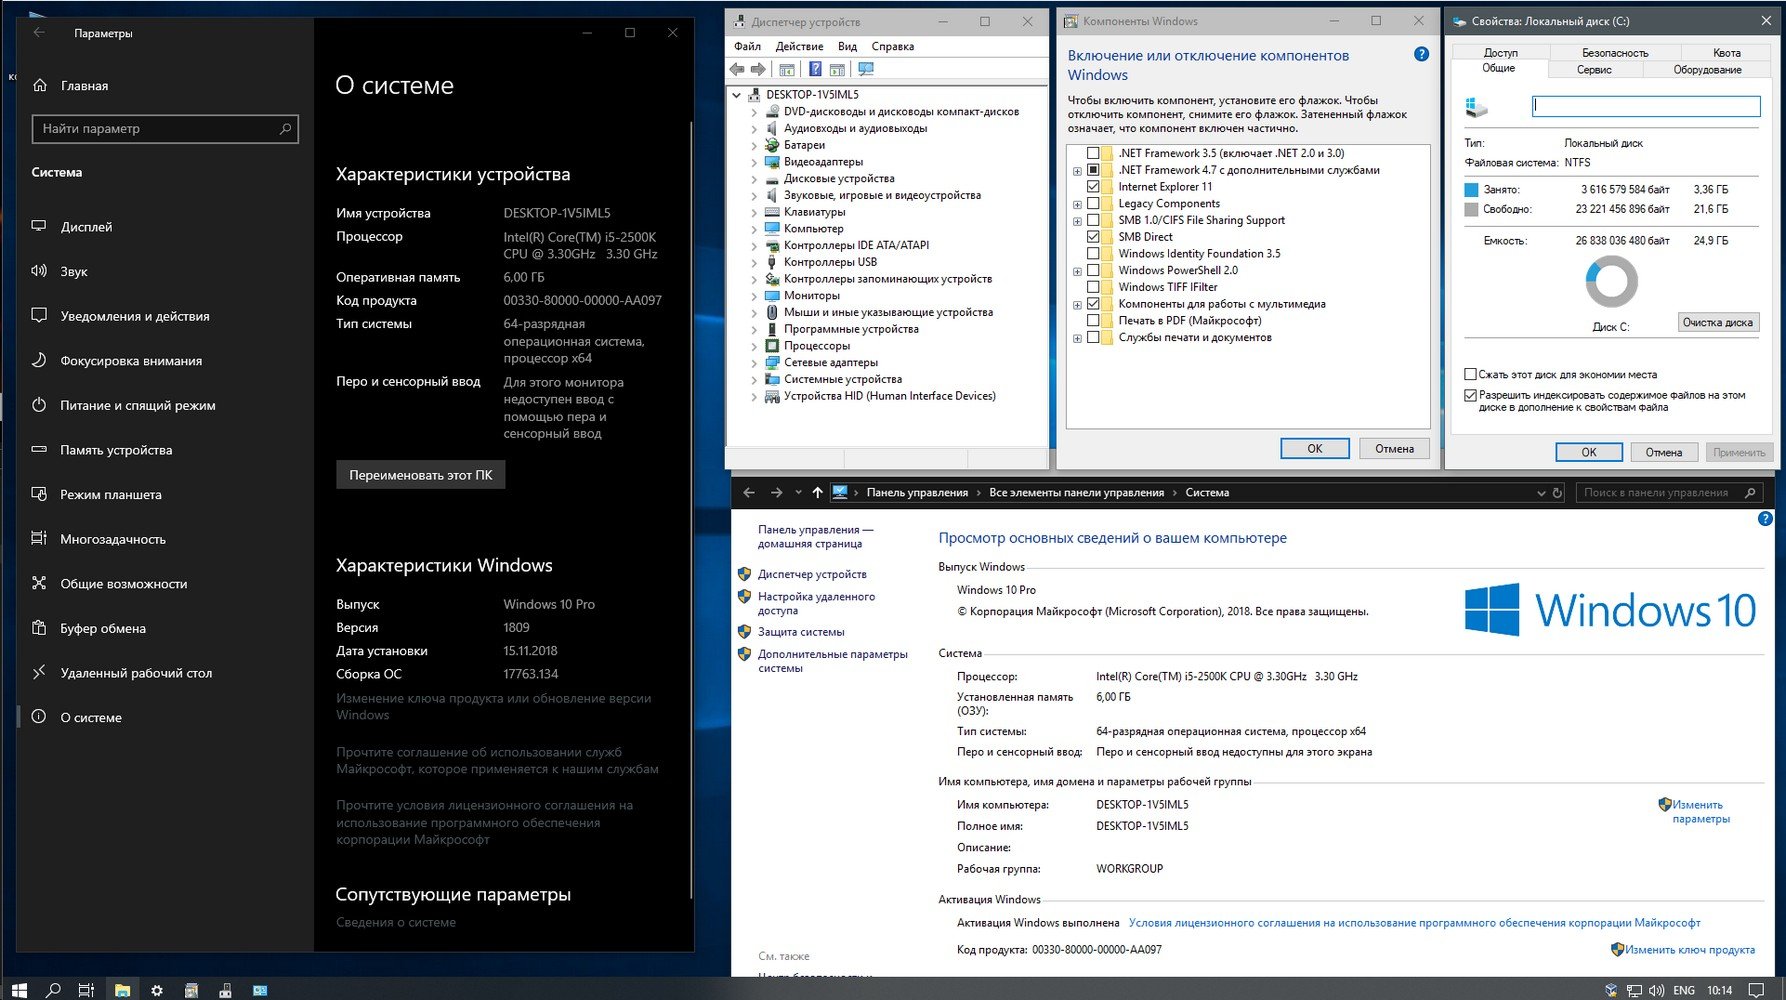This screenshot has width=1786, height=1000.
Task: Switch to Сервис tab in disk properties
Action: (1594, 70)
